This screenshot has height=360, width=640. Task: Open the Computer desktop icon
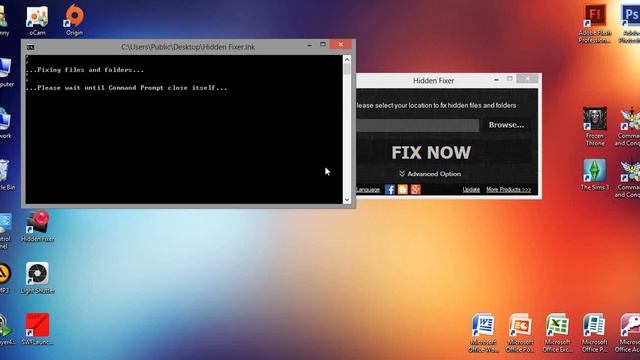click(x=5, y=68)
